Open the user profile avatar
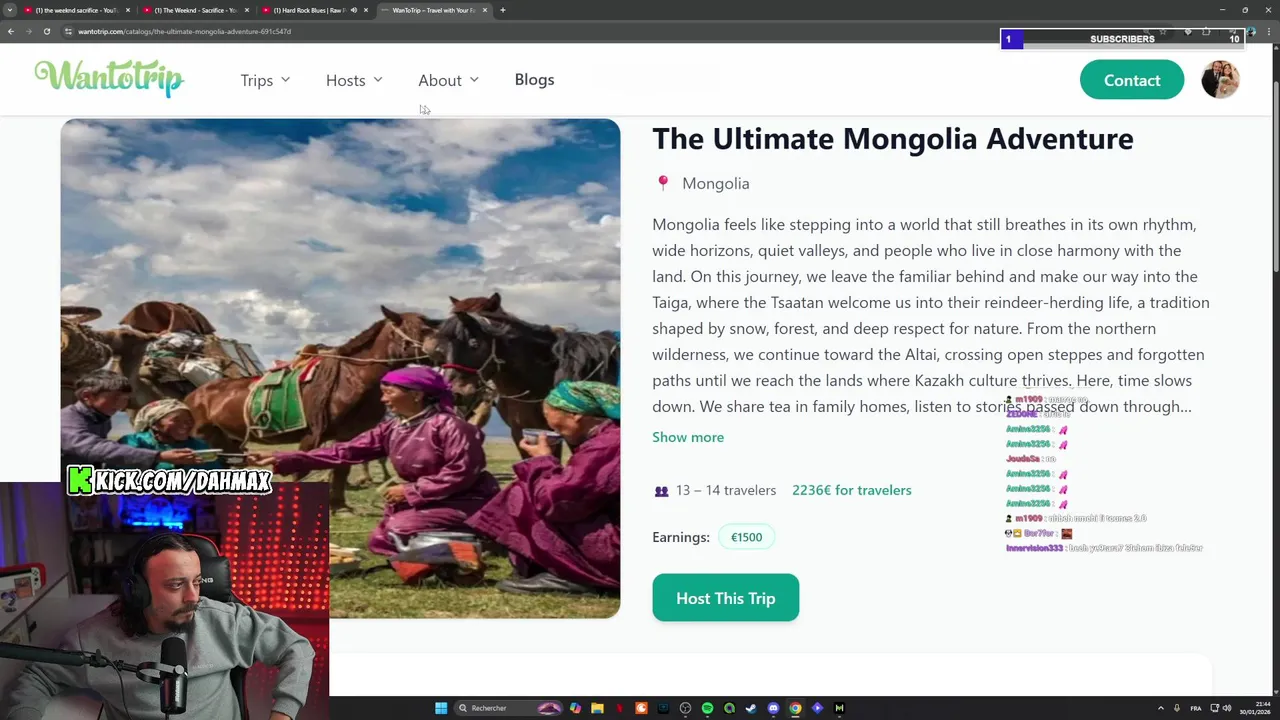The height and width of the screenshot is (720, 1280). tap(1220, 80)
